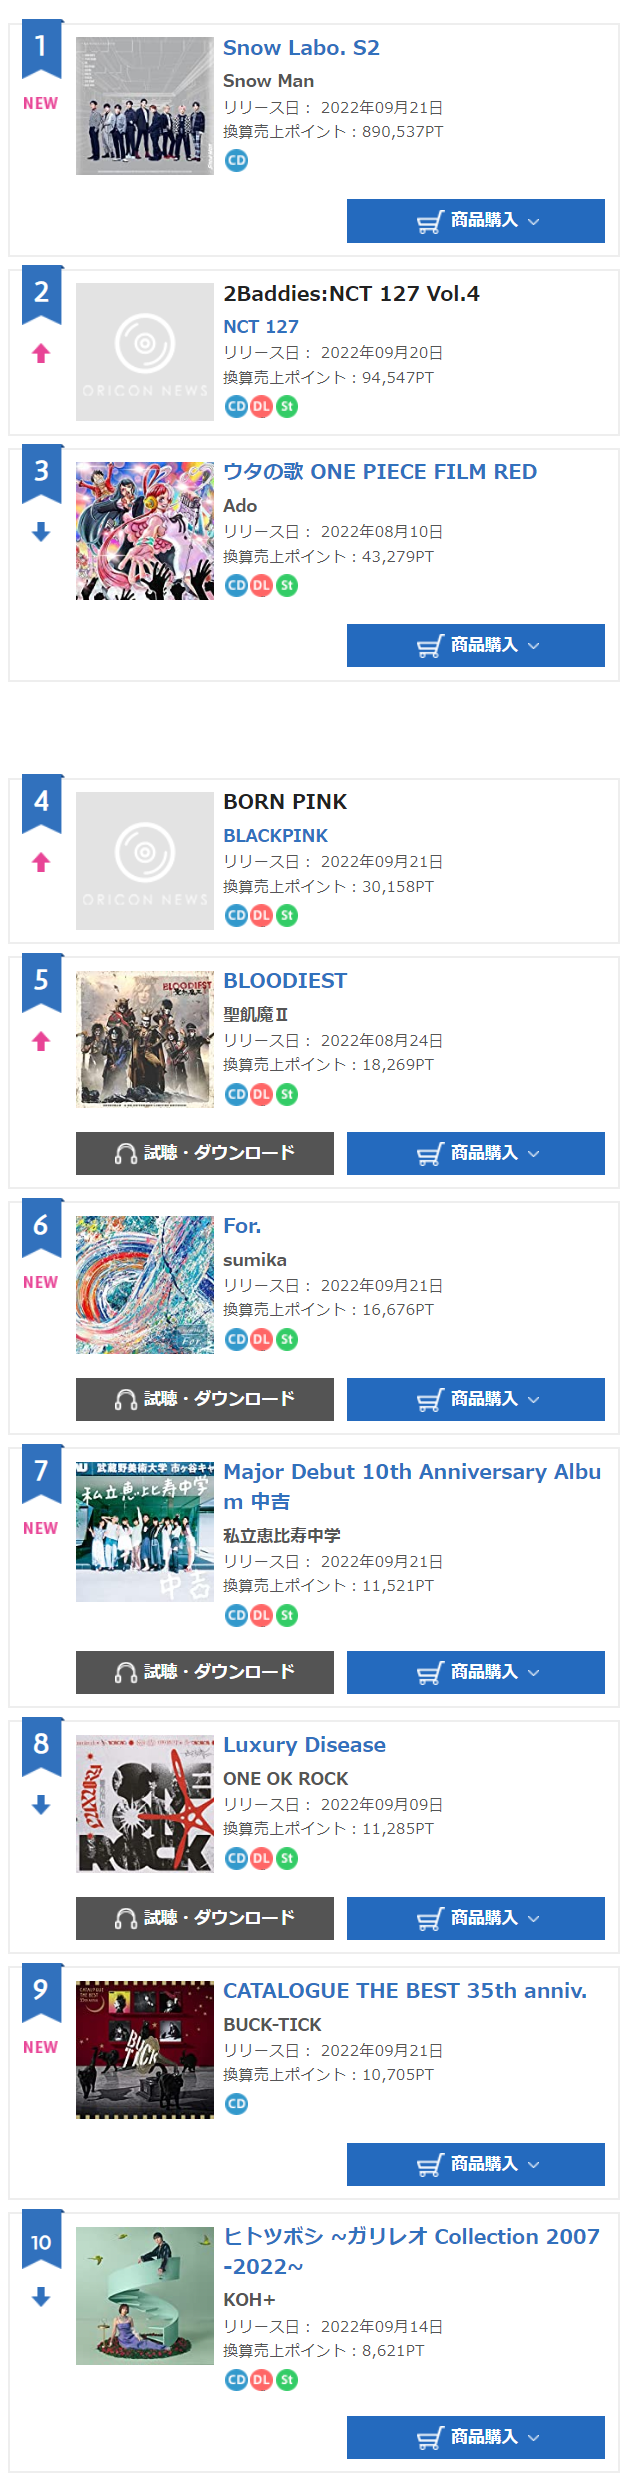Open the 商品購入 purchase menu for BLOODIEST

pyautogui.click(x=476, y=1153)
